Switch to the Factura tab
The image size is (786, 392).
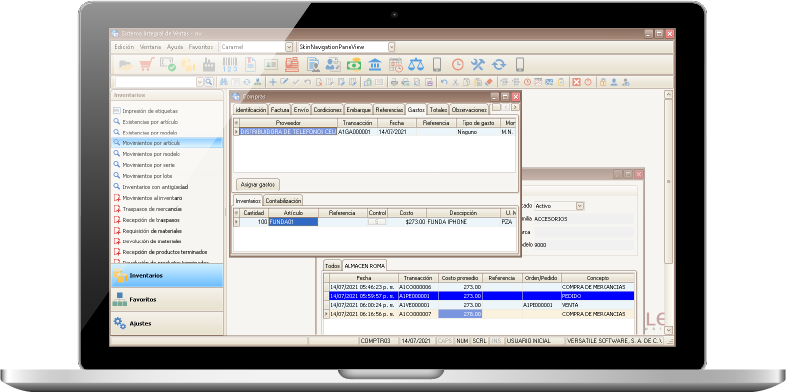pos(280,109)
